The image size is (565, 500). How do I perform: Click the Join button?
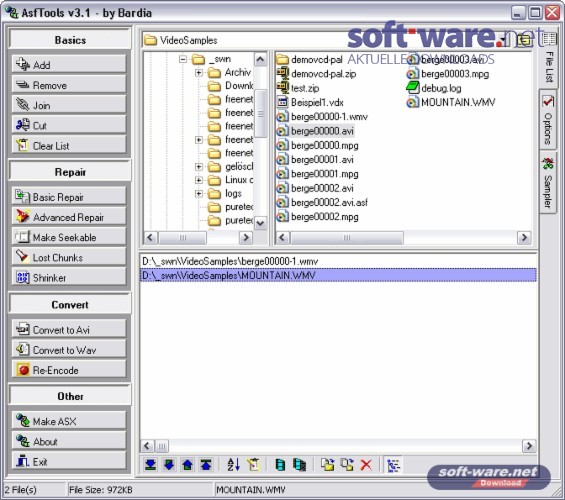69,105
